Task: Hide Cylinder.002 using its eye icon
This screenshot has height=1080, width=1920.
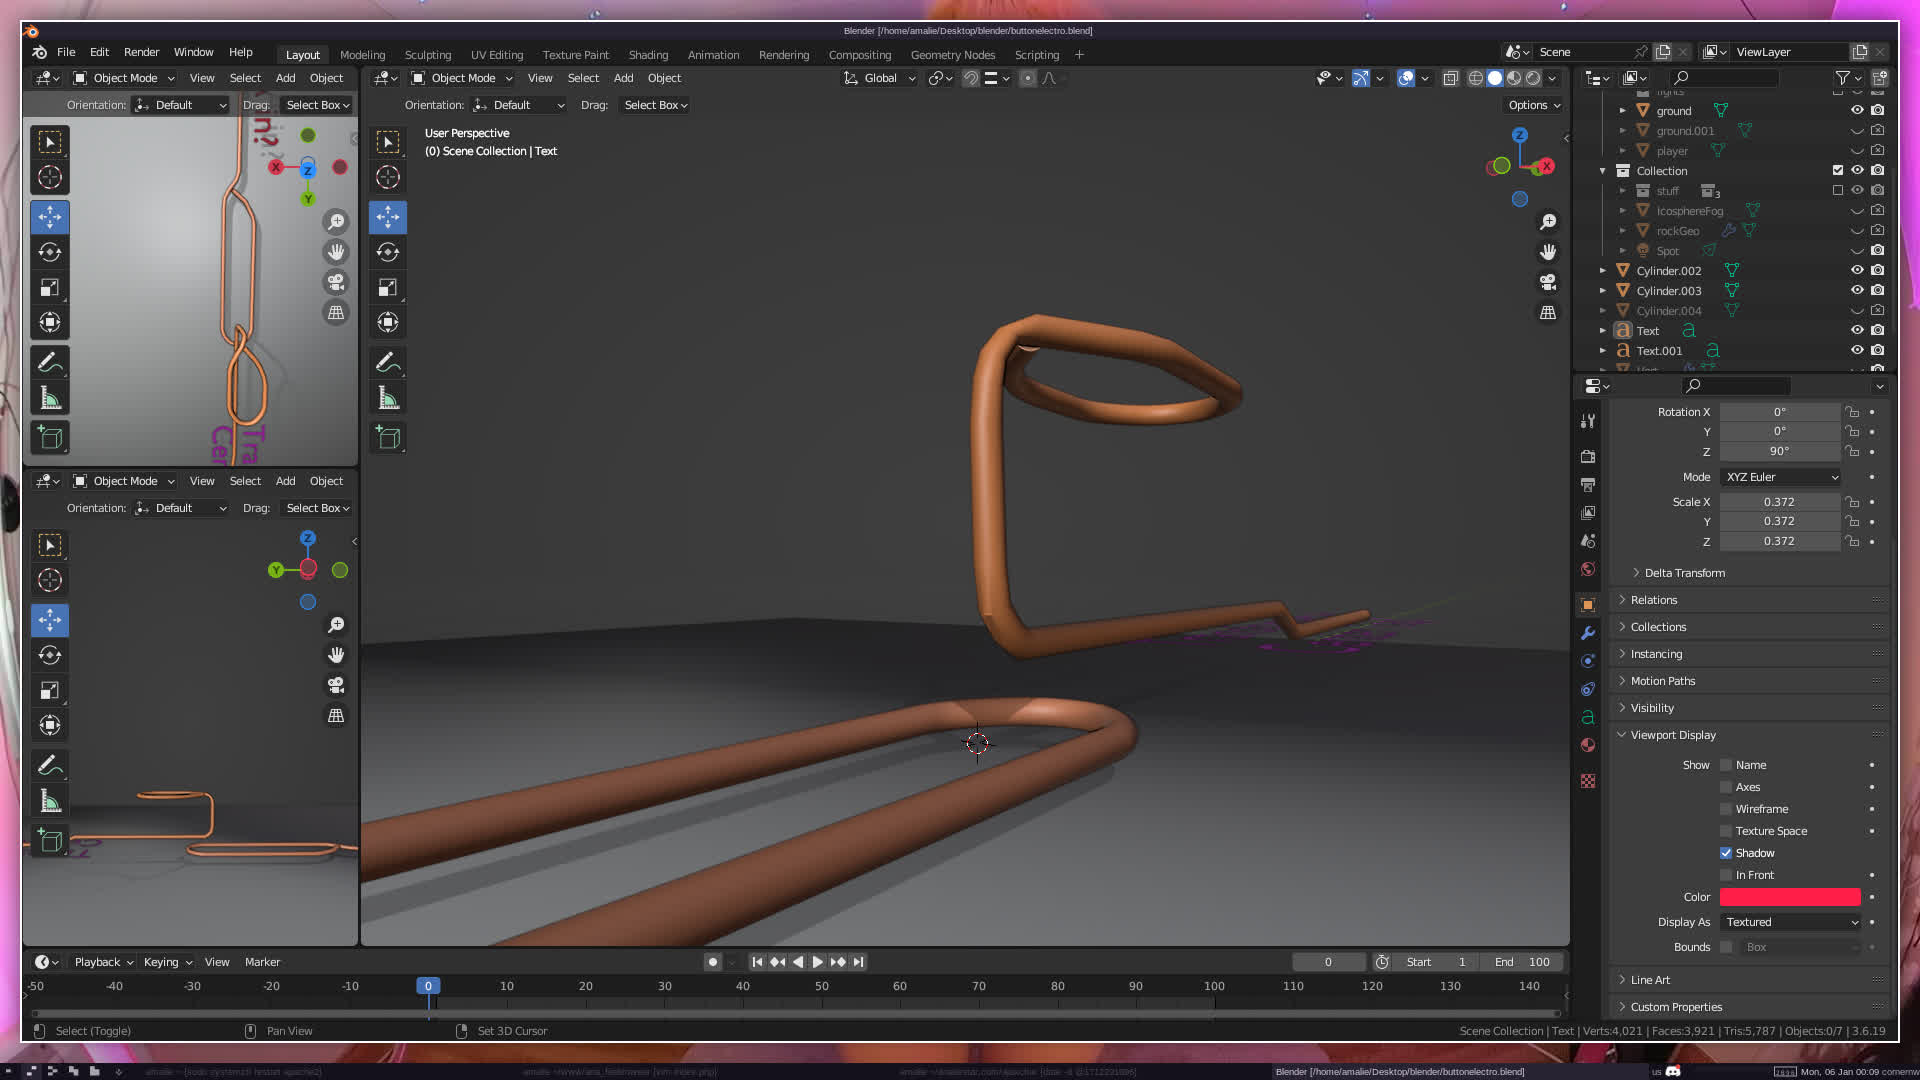Action: pos(1857,270)
